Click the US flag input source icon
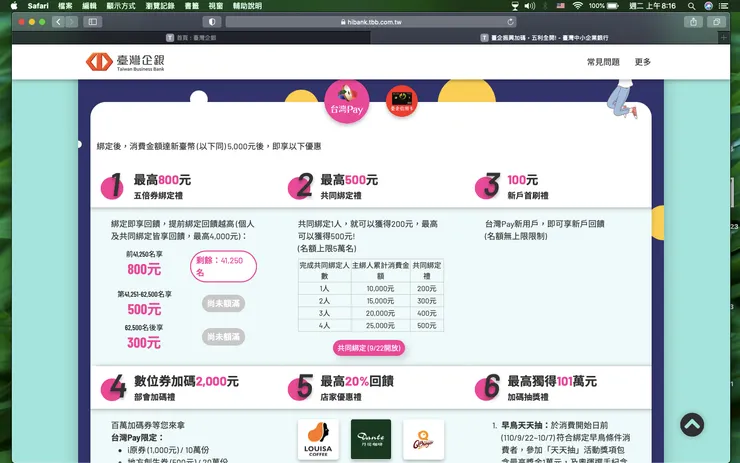This screenshot has width=740, height=463. click(561, 6)
